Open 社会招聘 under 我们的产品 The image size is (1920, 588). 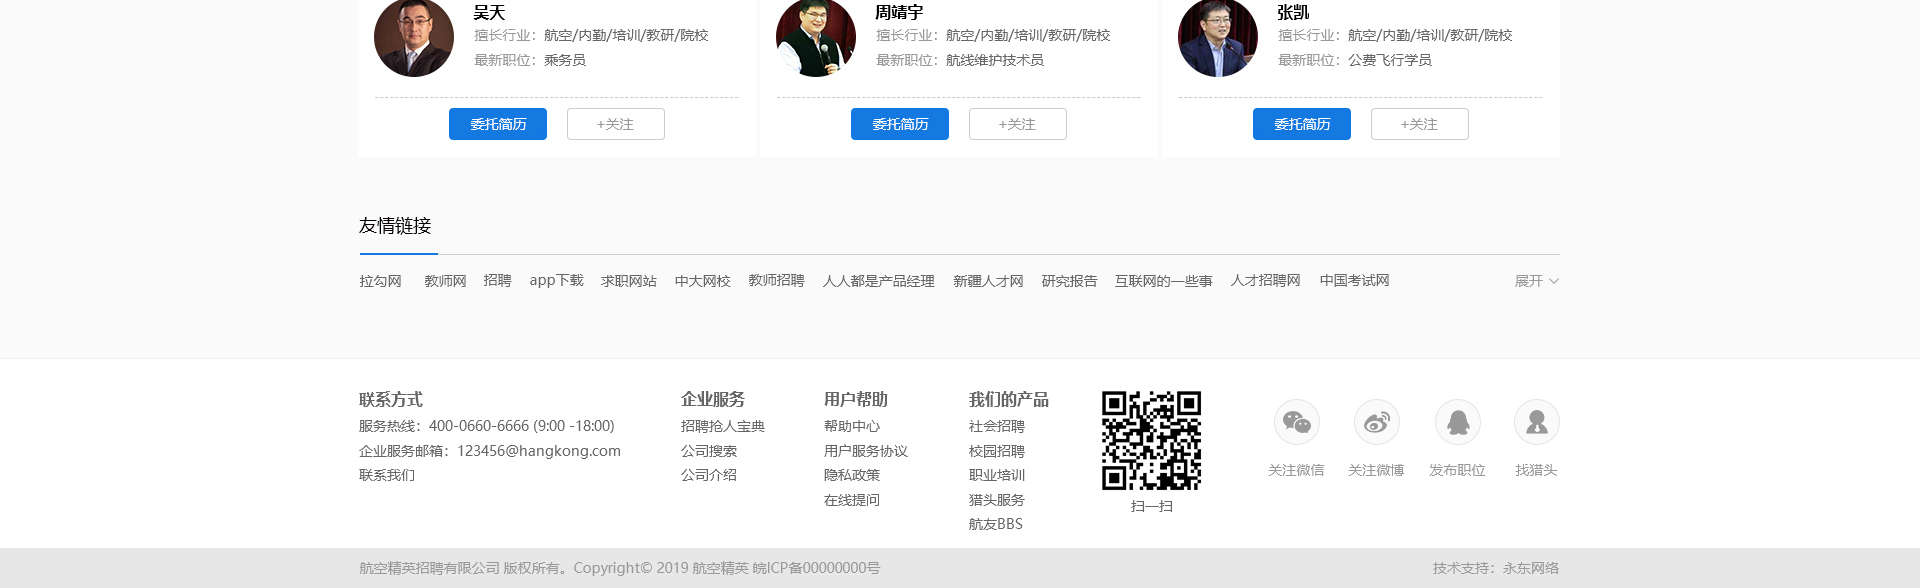(997, 426)
